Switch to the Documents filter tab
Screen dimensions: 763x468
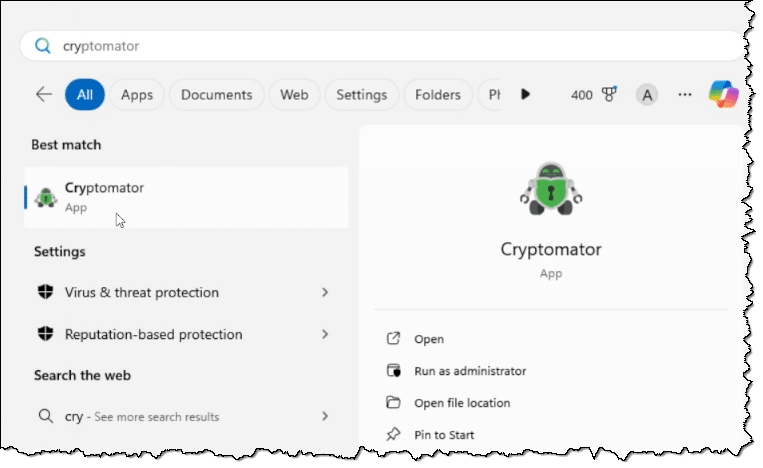[x=217, y=95]
